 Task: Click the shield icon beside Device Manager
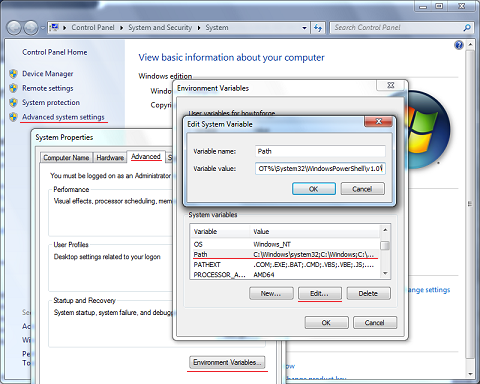tap(13, 74)
